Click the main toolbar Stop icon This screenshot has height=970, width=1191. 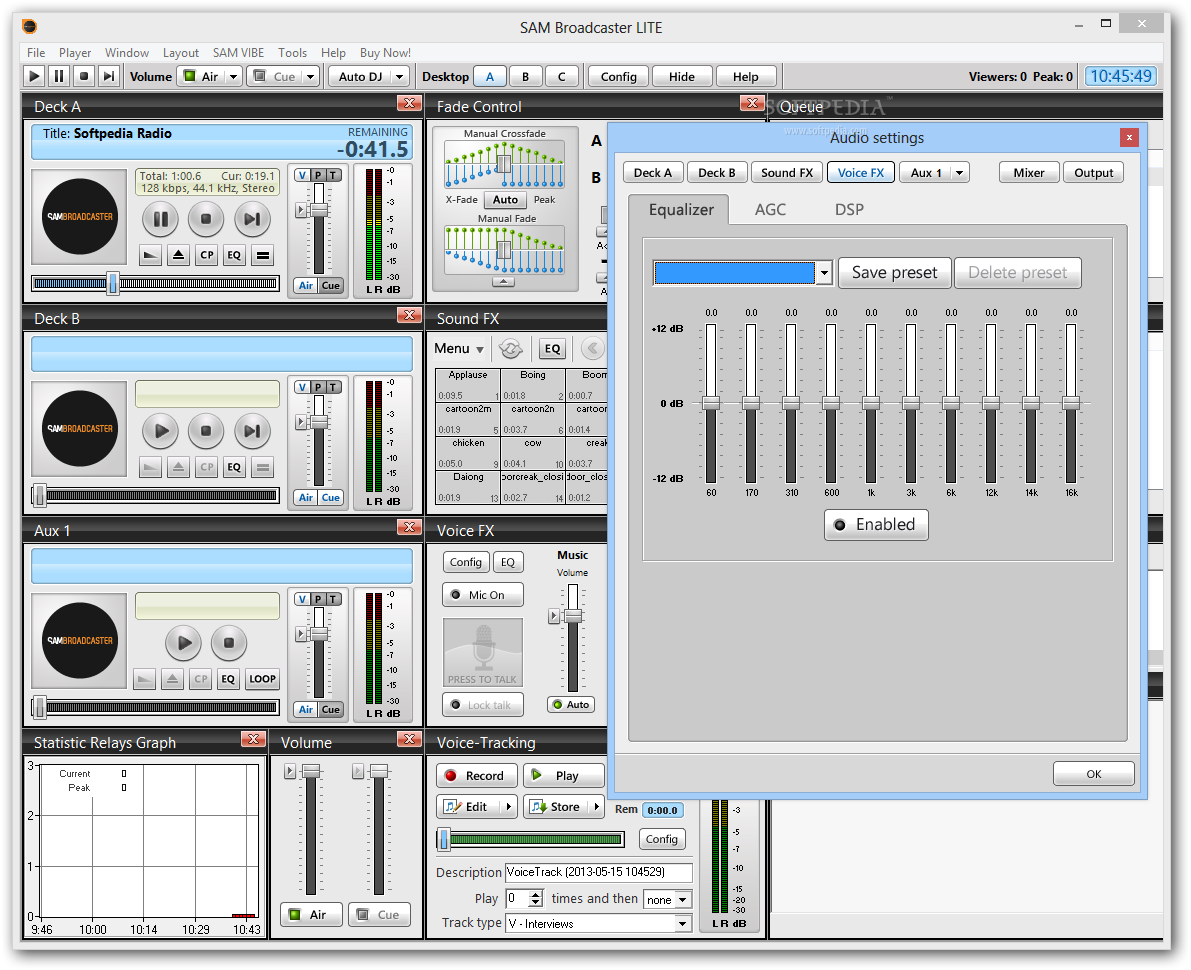84,76
